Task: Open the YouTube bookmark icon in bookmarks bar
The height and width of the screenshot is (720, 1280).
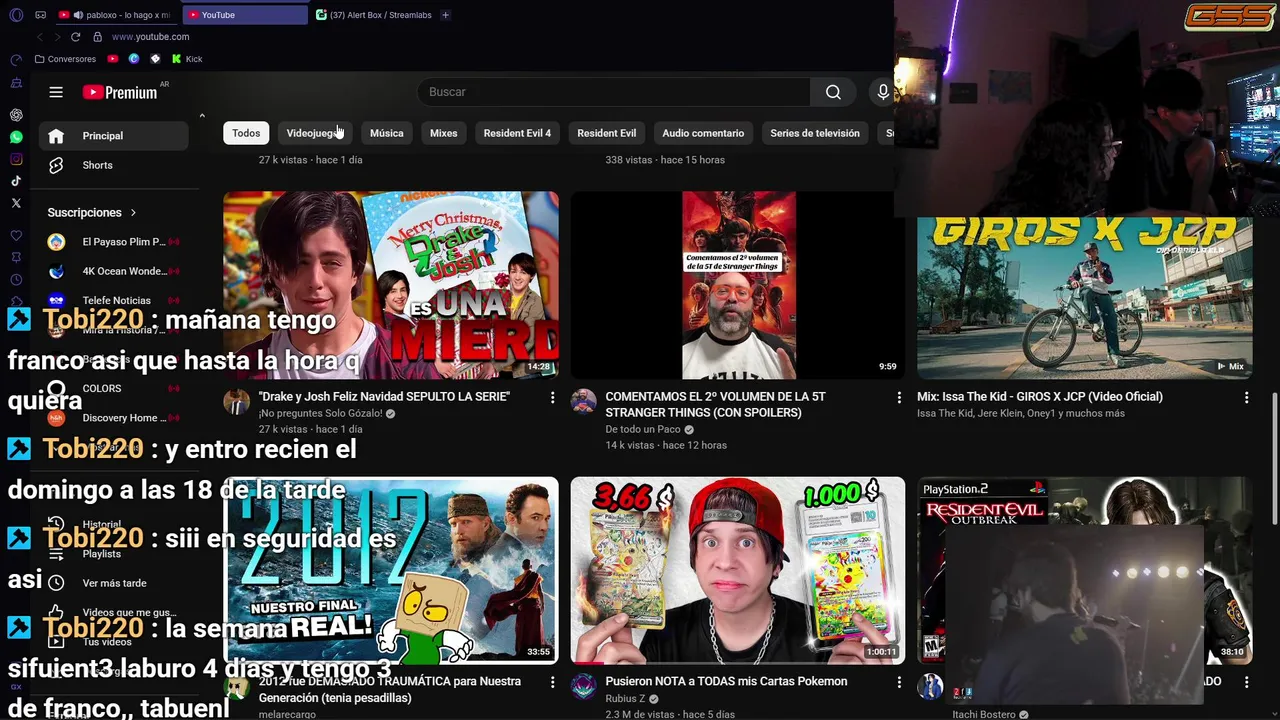Action: click(112, 59)
